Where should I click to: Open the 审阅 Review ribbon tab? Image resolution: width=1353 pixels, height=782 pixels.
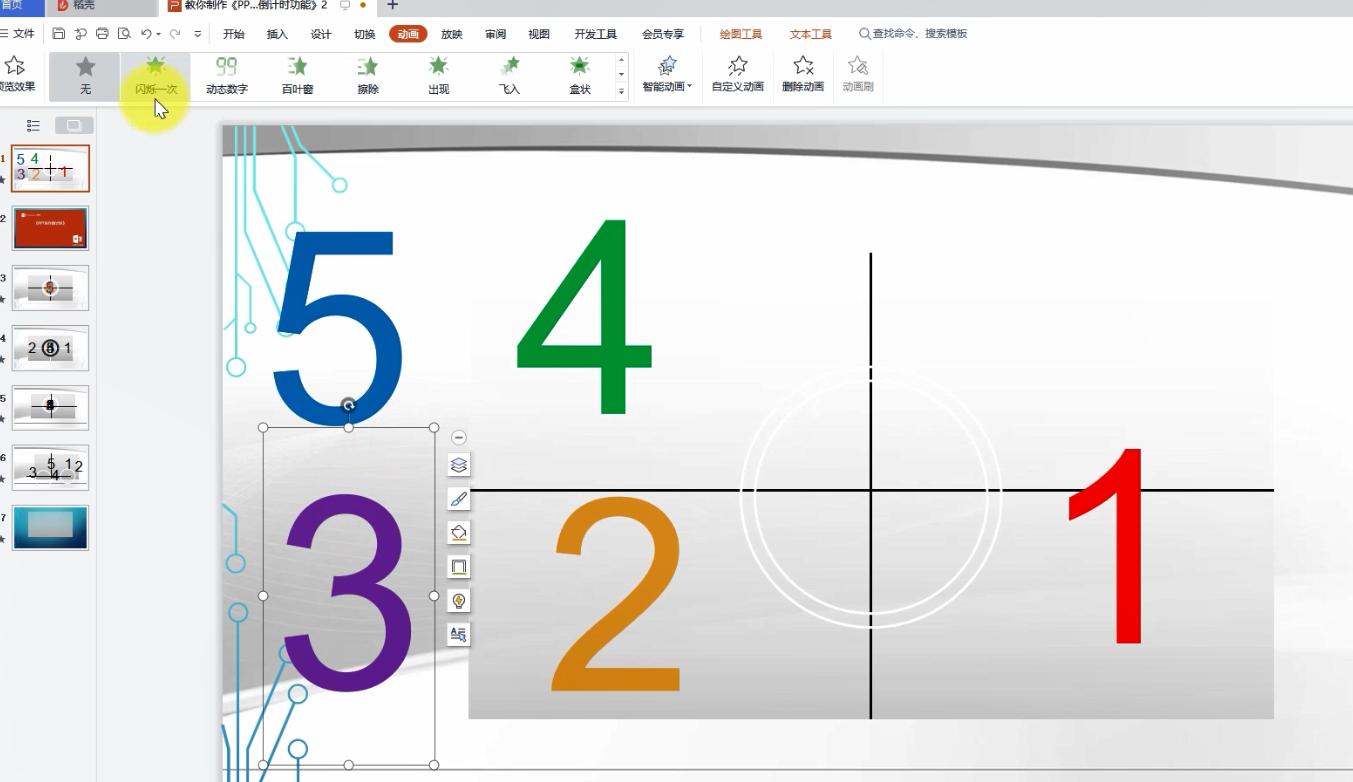(496, 34)
